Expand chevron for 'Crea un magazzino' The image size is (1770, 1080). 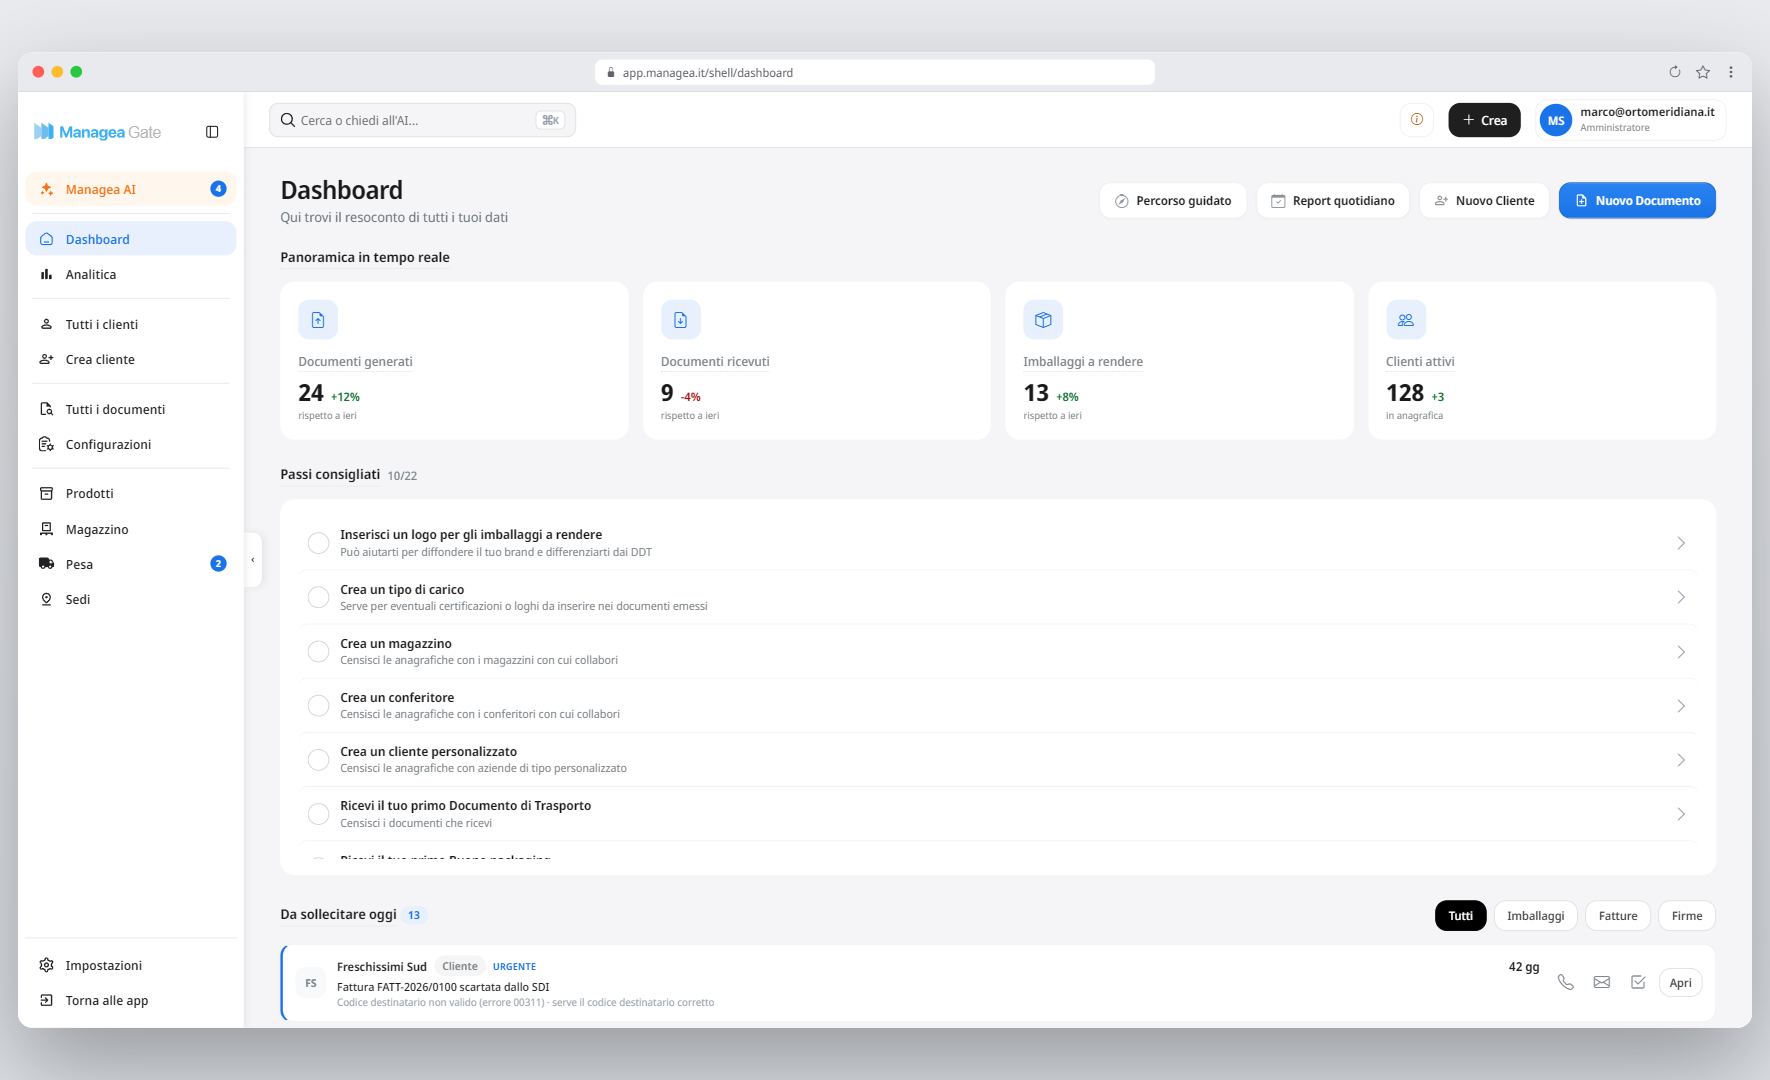(x=1681, y=652)
